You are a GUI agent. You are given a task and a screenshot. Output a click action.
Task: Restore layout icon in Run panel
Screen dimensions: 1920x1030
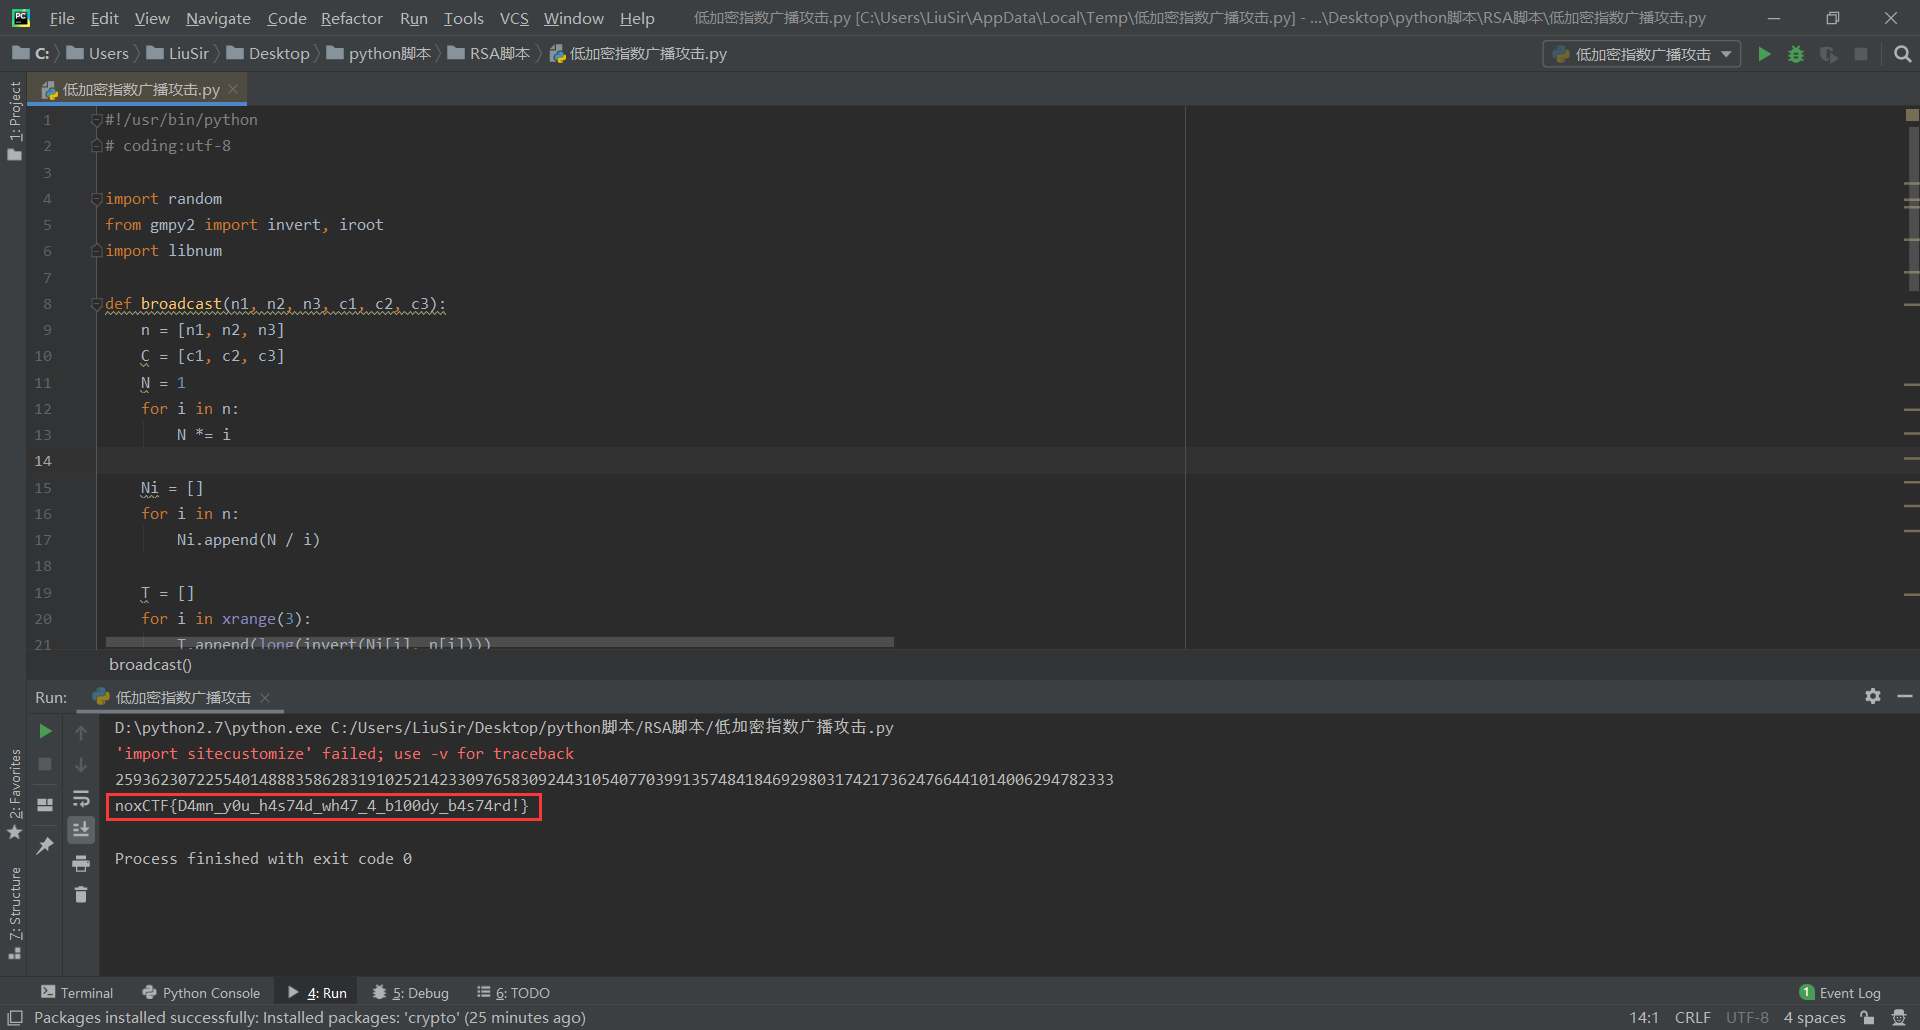point(45,804)
